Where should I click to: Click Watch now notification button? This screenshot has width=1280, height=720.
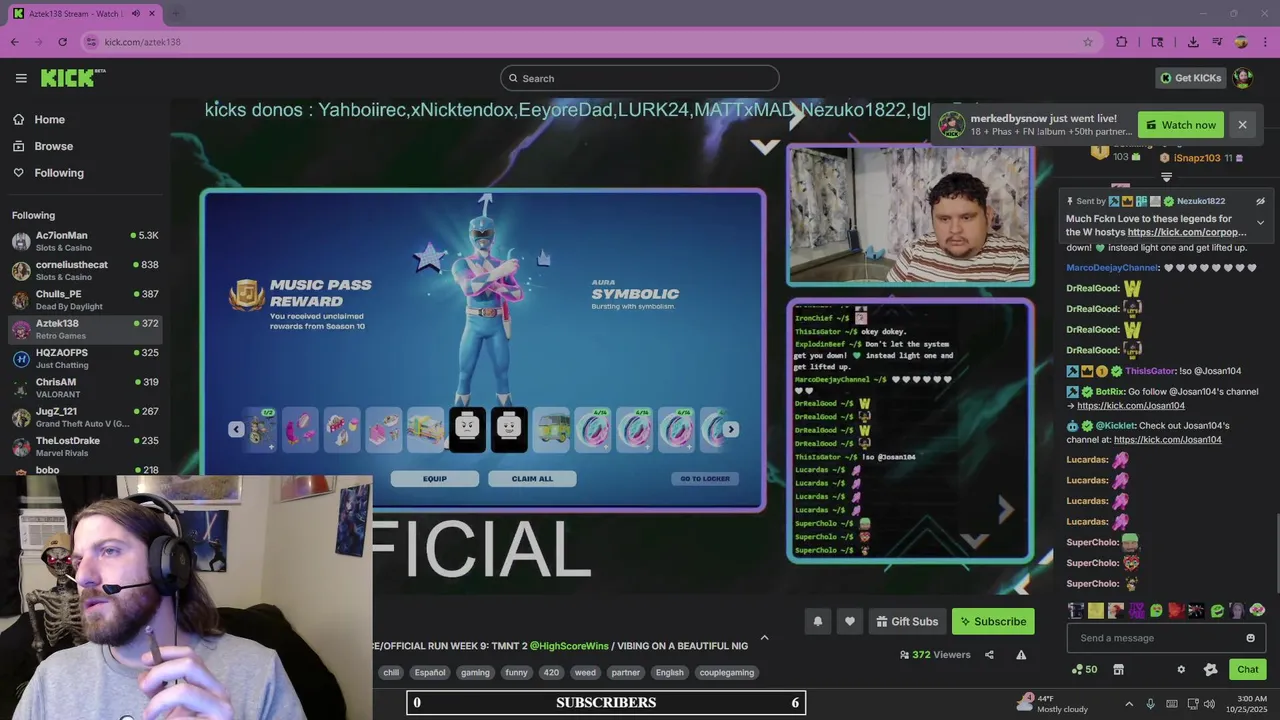[1181, 125]
